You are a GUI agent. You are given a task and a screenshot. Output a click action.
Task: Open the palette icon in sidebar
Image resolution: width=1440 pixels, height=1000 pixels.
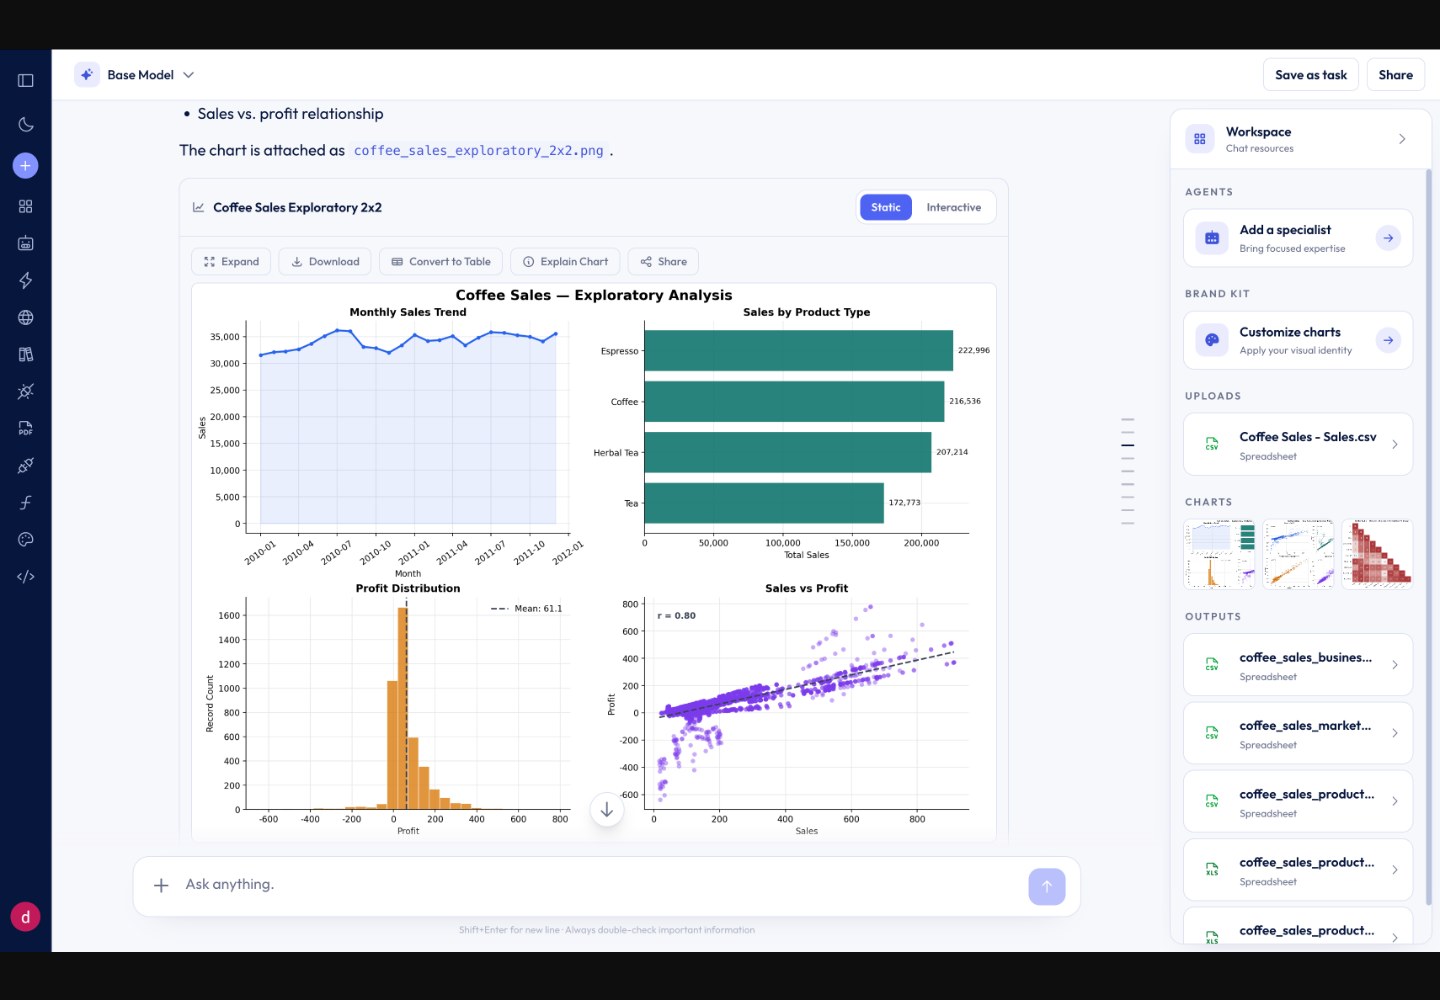coord(26,539)
